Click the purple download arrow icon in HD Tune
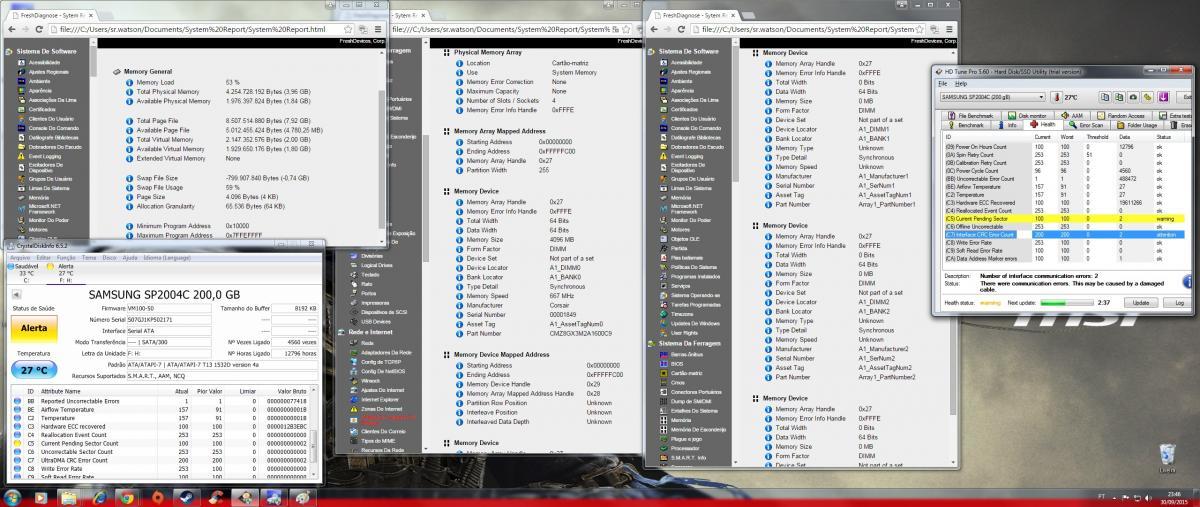 click(1163, 97)
